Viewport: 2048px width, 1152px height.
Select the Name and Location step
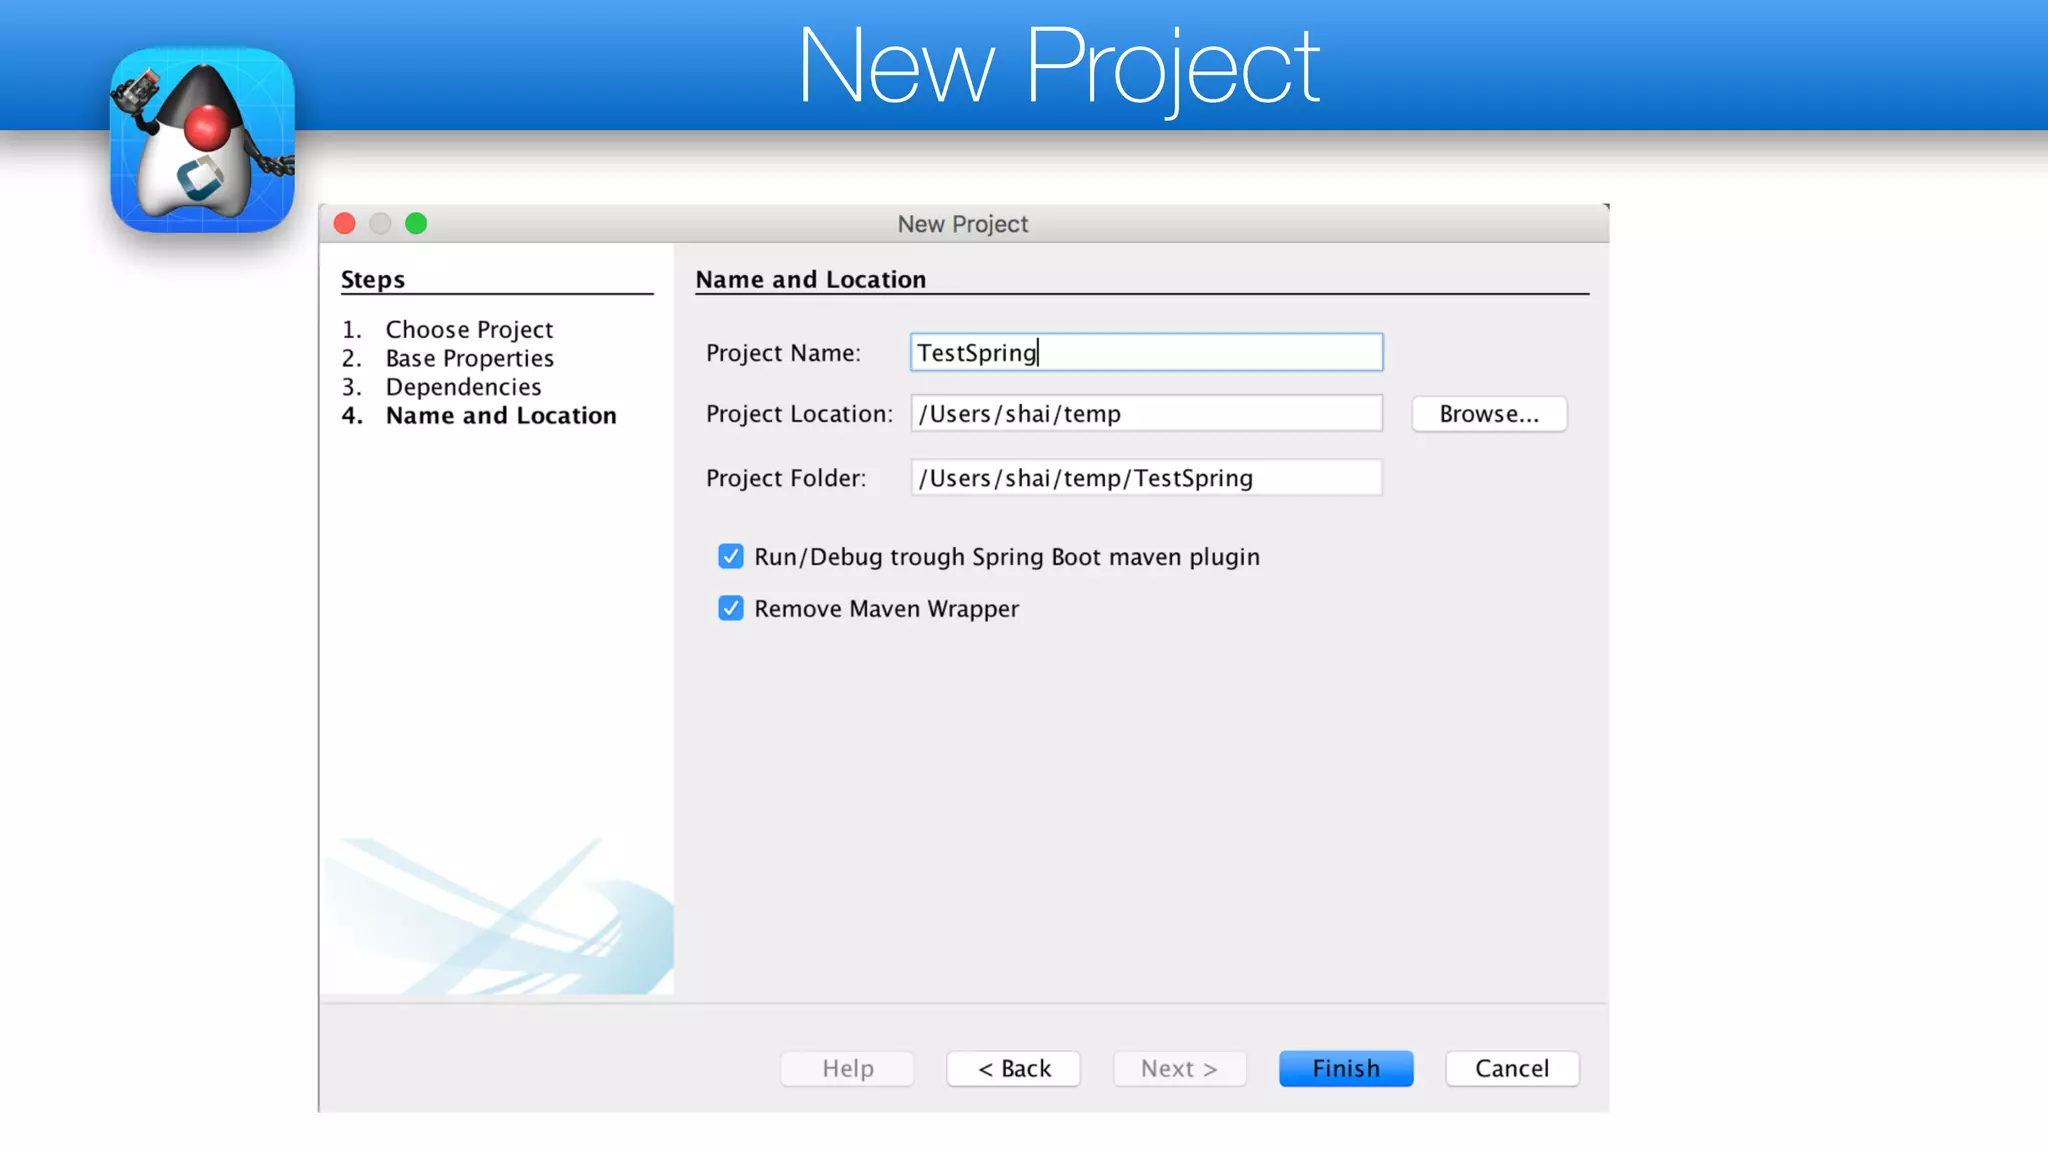click(x=501, y=416)
